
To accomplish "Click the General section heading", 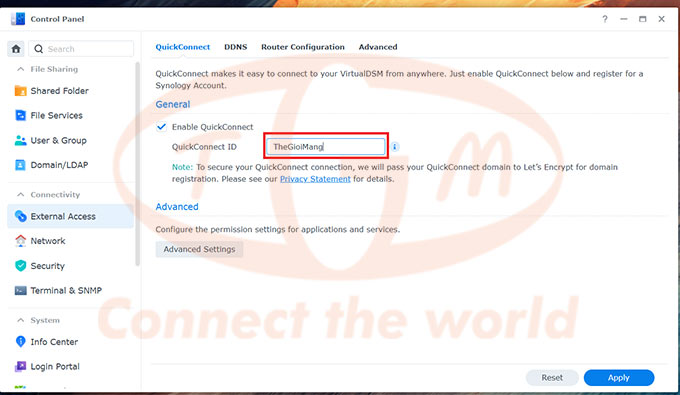I will click(173, 104).
